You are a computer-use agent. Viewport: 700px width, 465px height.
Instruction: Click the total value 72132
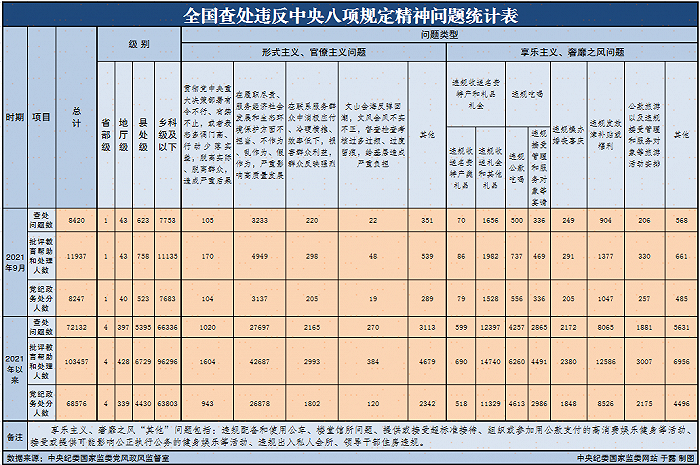tap(78, 327)
